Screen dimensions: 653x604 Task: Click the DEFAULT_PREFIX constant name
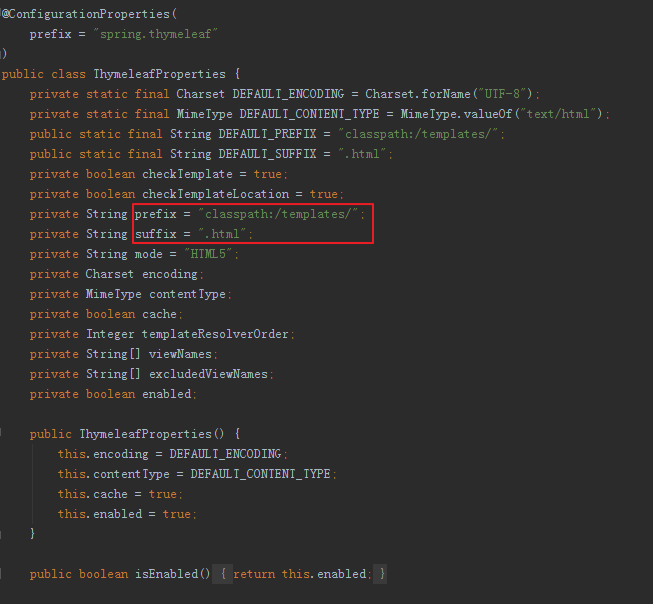(267, 134)
